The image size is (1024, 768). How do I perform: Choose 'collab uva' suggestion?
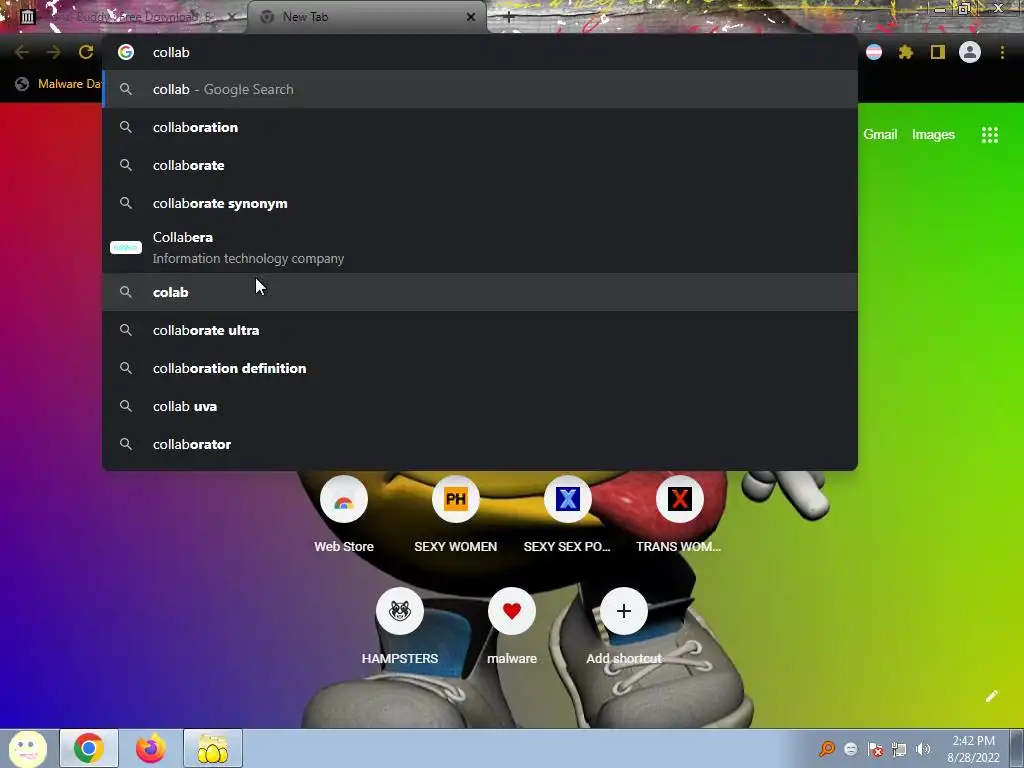coord(480,406)
